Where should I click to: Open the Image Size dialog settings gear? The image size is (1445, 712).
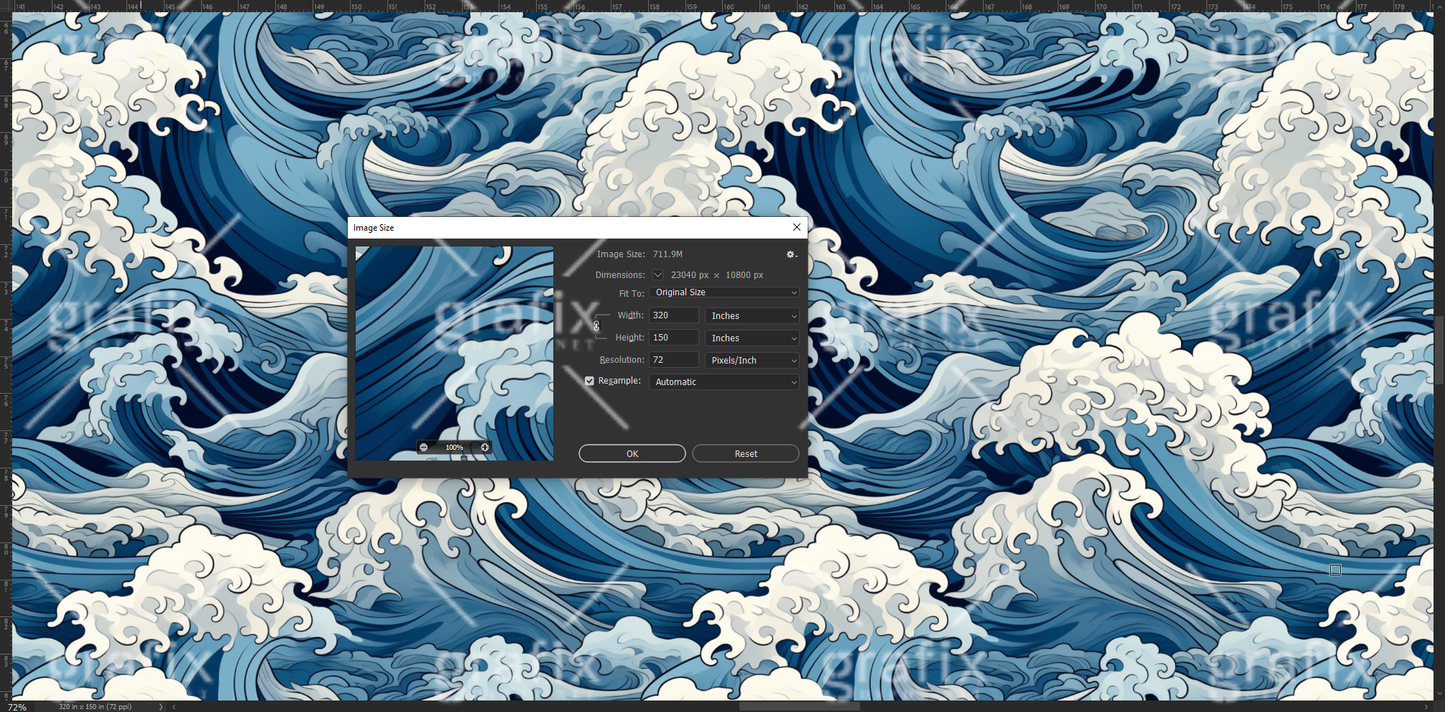791,254
